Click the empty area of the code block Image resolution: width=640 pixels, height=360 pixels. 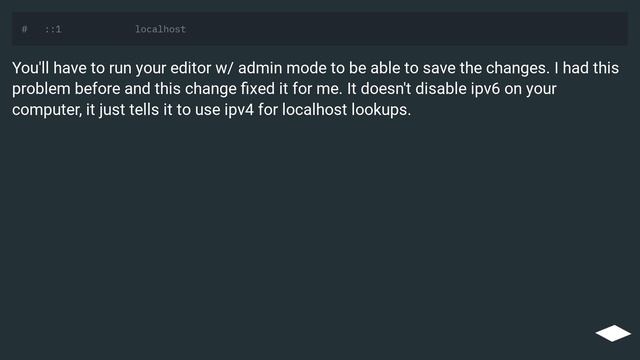[408, 29]
